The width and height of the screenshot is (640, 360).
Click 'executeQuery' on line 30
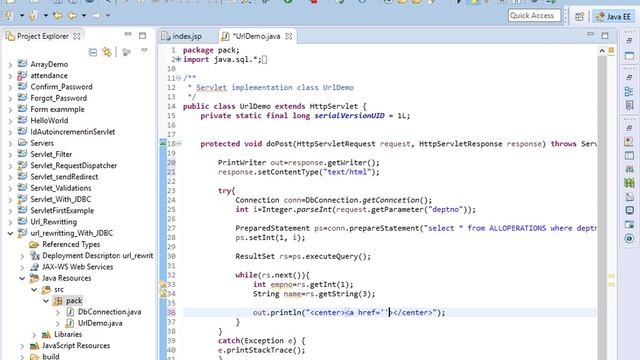(332, 256)
